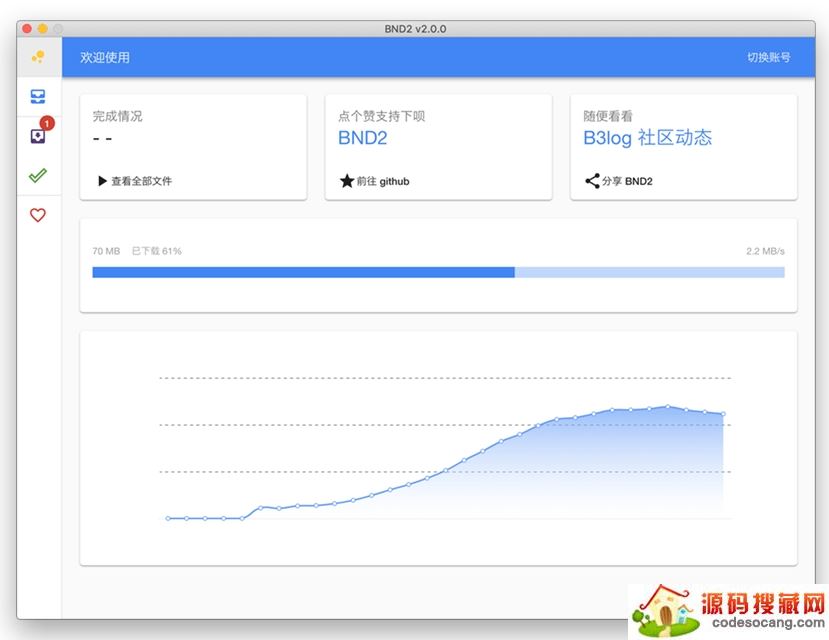Click the 70 MB size text

click(106, 251)
